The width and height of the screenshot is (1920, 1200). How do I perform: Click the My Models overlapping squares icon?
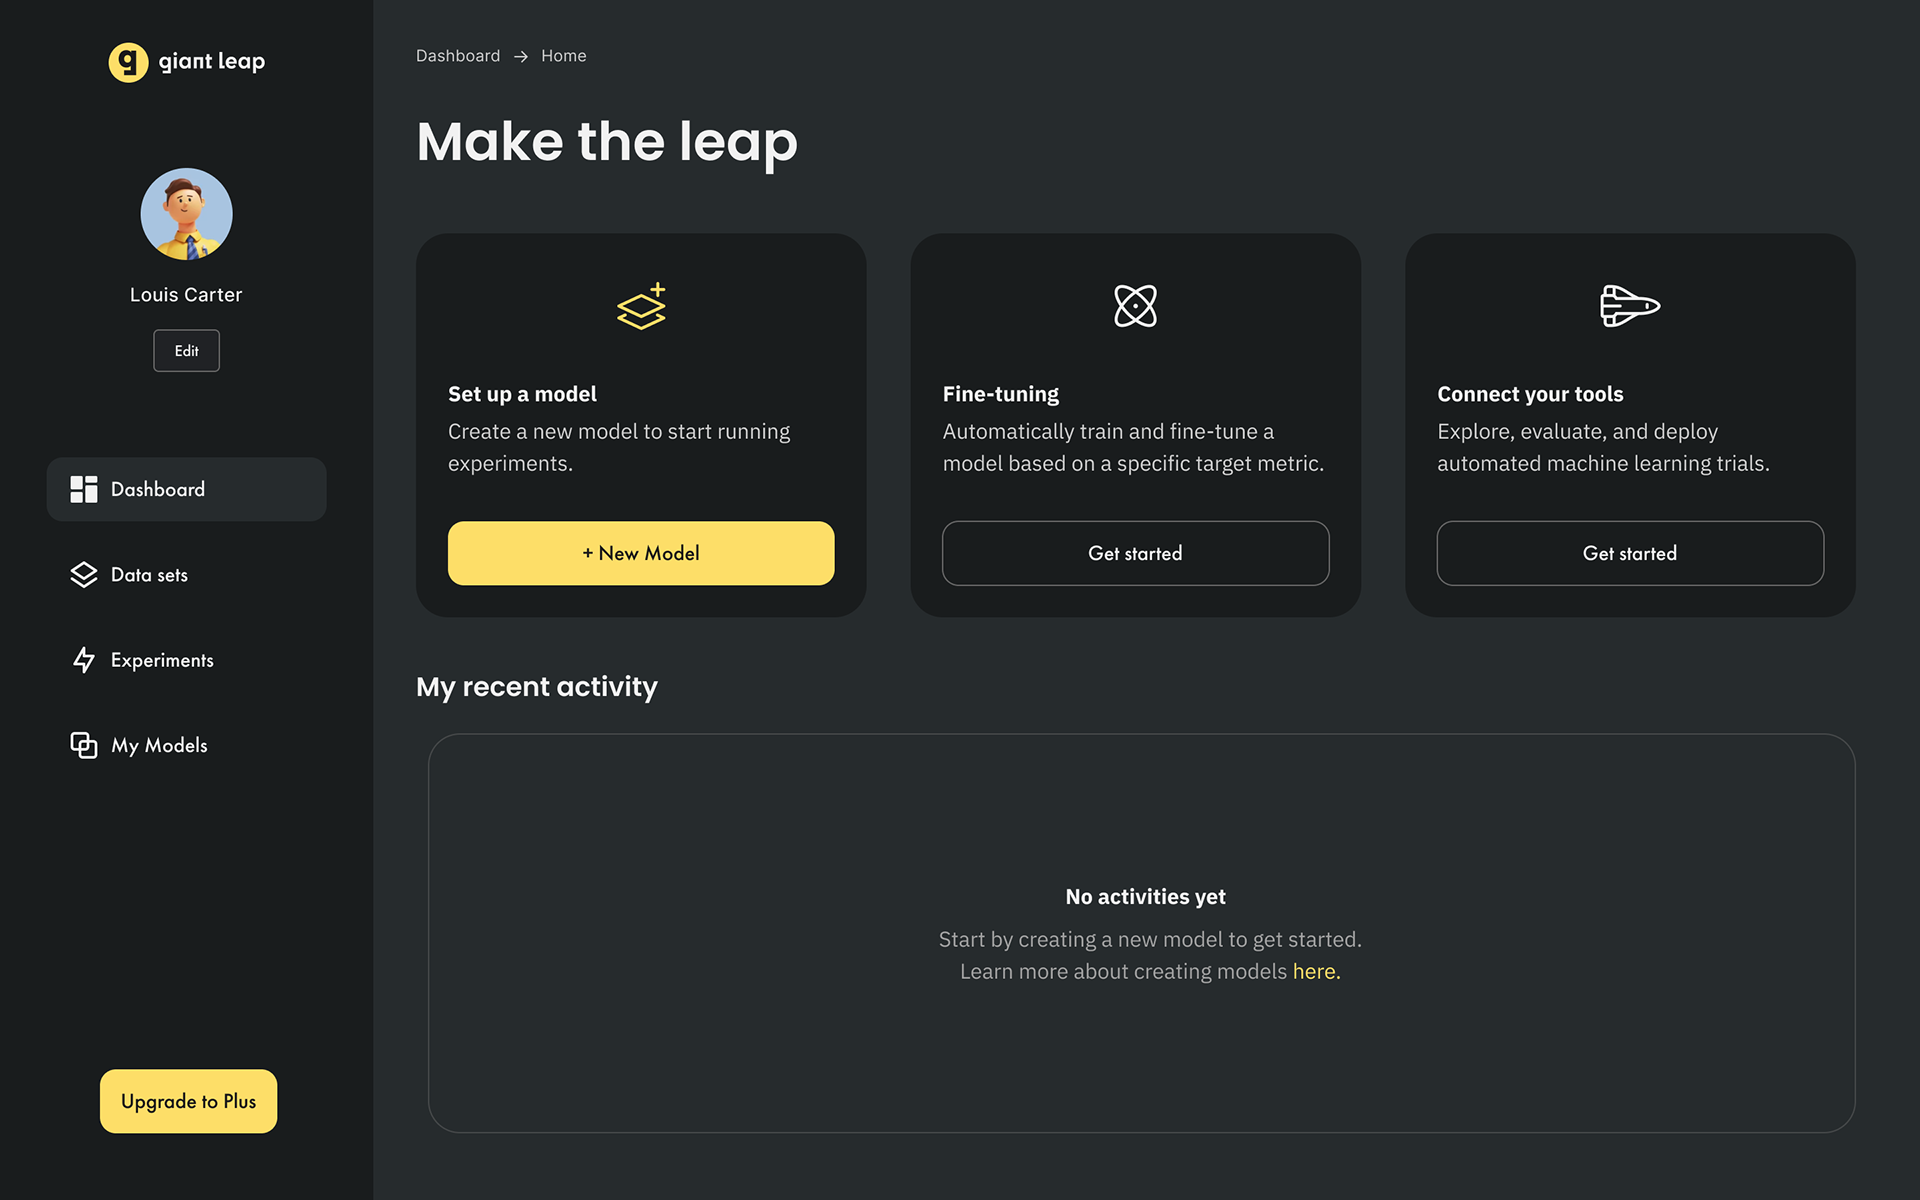pos(84,745)
